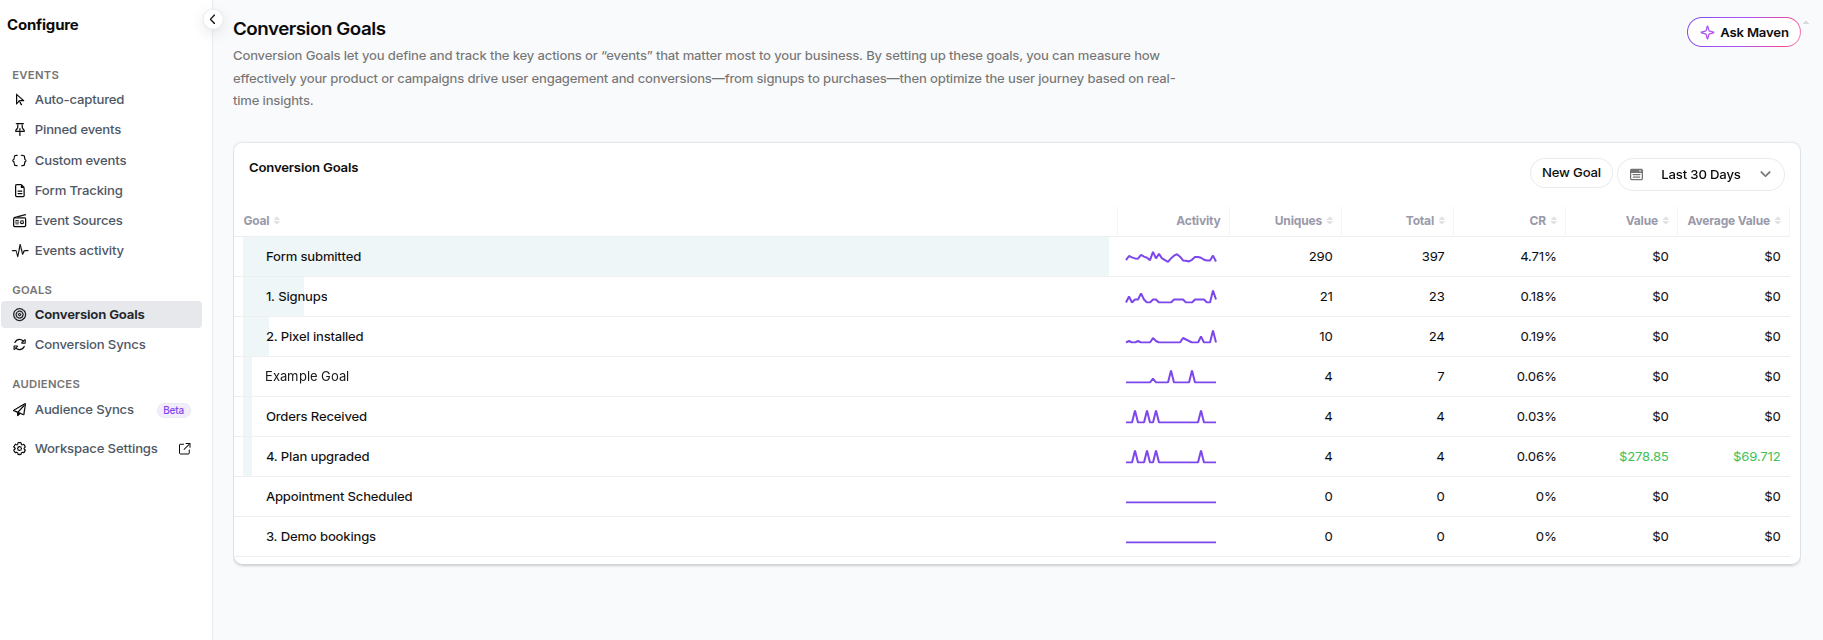Sort table by Value column
Viewport: 1823px width, 640px height.
(x=1647, y=221)
